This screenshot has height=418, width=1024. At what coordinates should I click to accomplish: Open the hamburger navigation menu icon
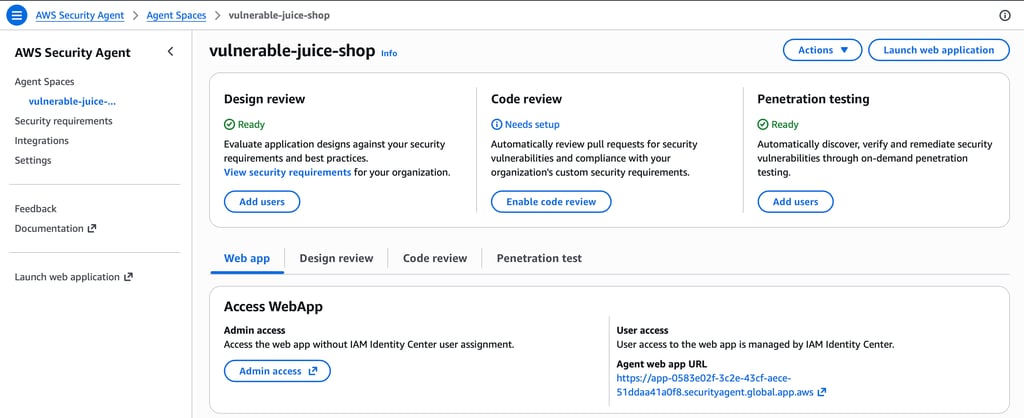tap(16, 16)
